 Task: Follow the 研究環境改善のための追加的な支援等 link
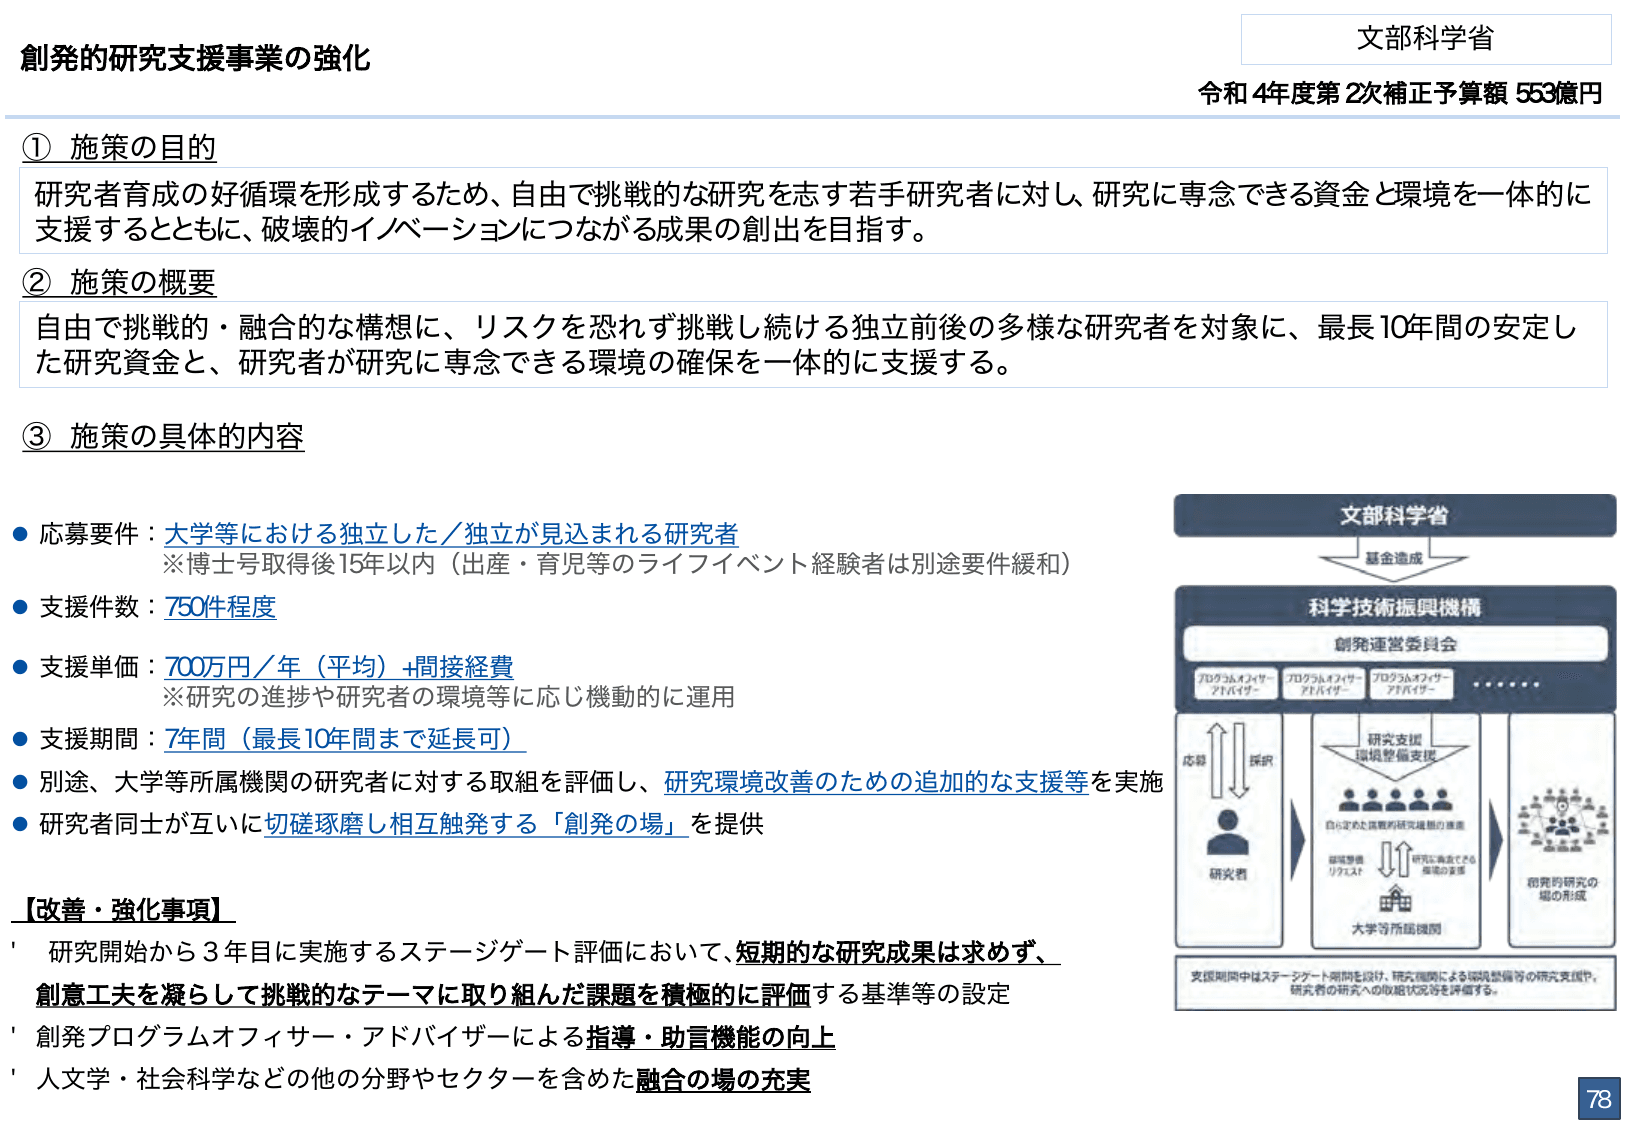click(875, 783)
